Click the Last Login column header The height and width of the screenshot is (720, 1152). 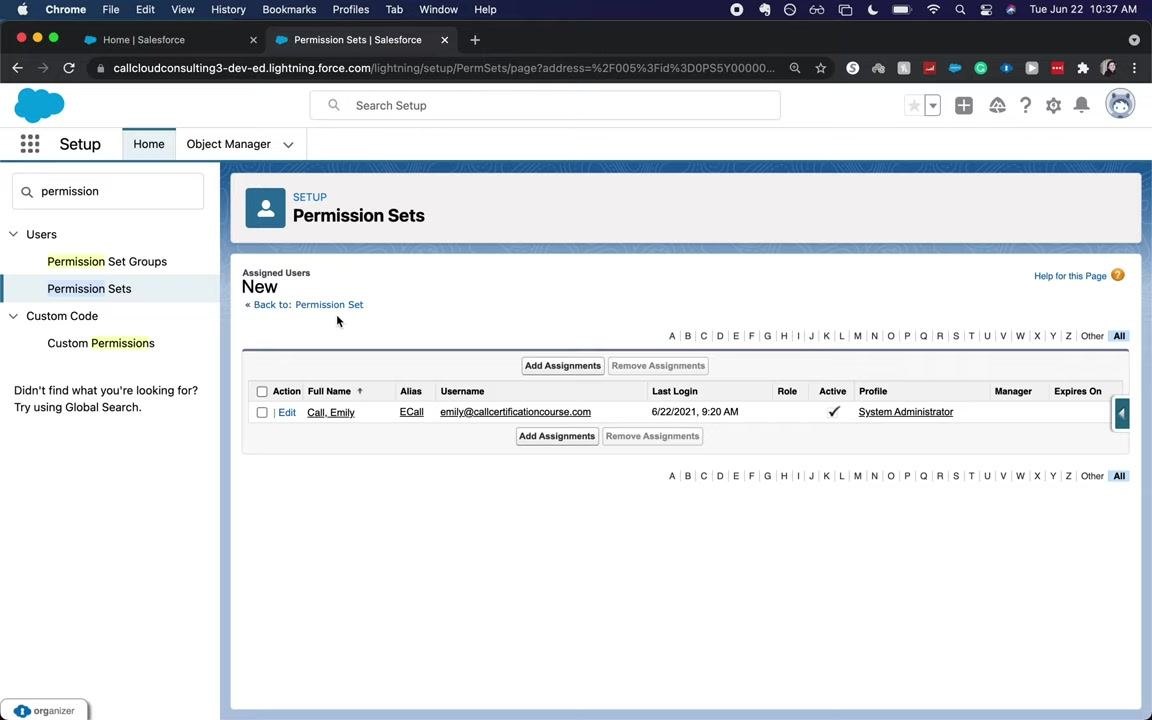click(674, 392)
